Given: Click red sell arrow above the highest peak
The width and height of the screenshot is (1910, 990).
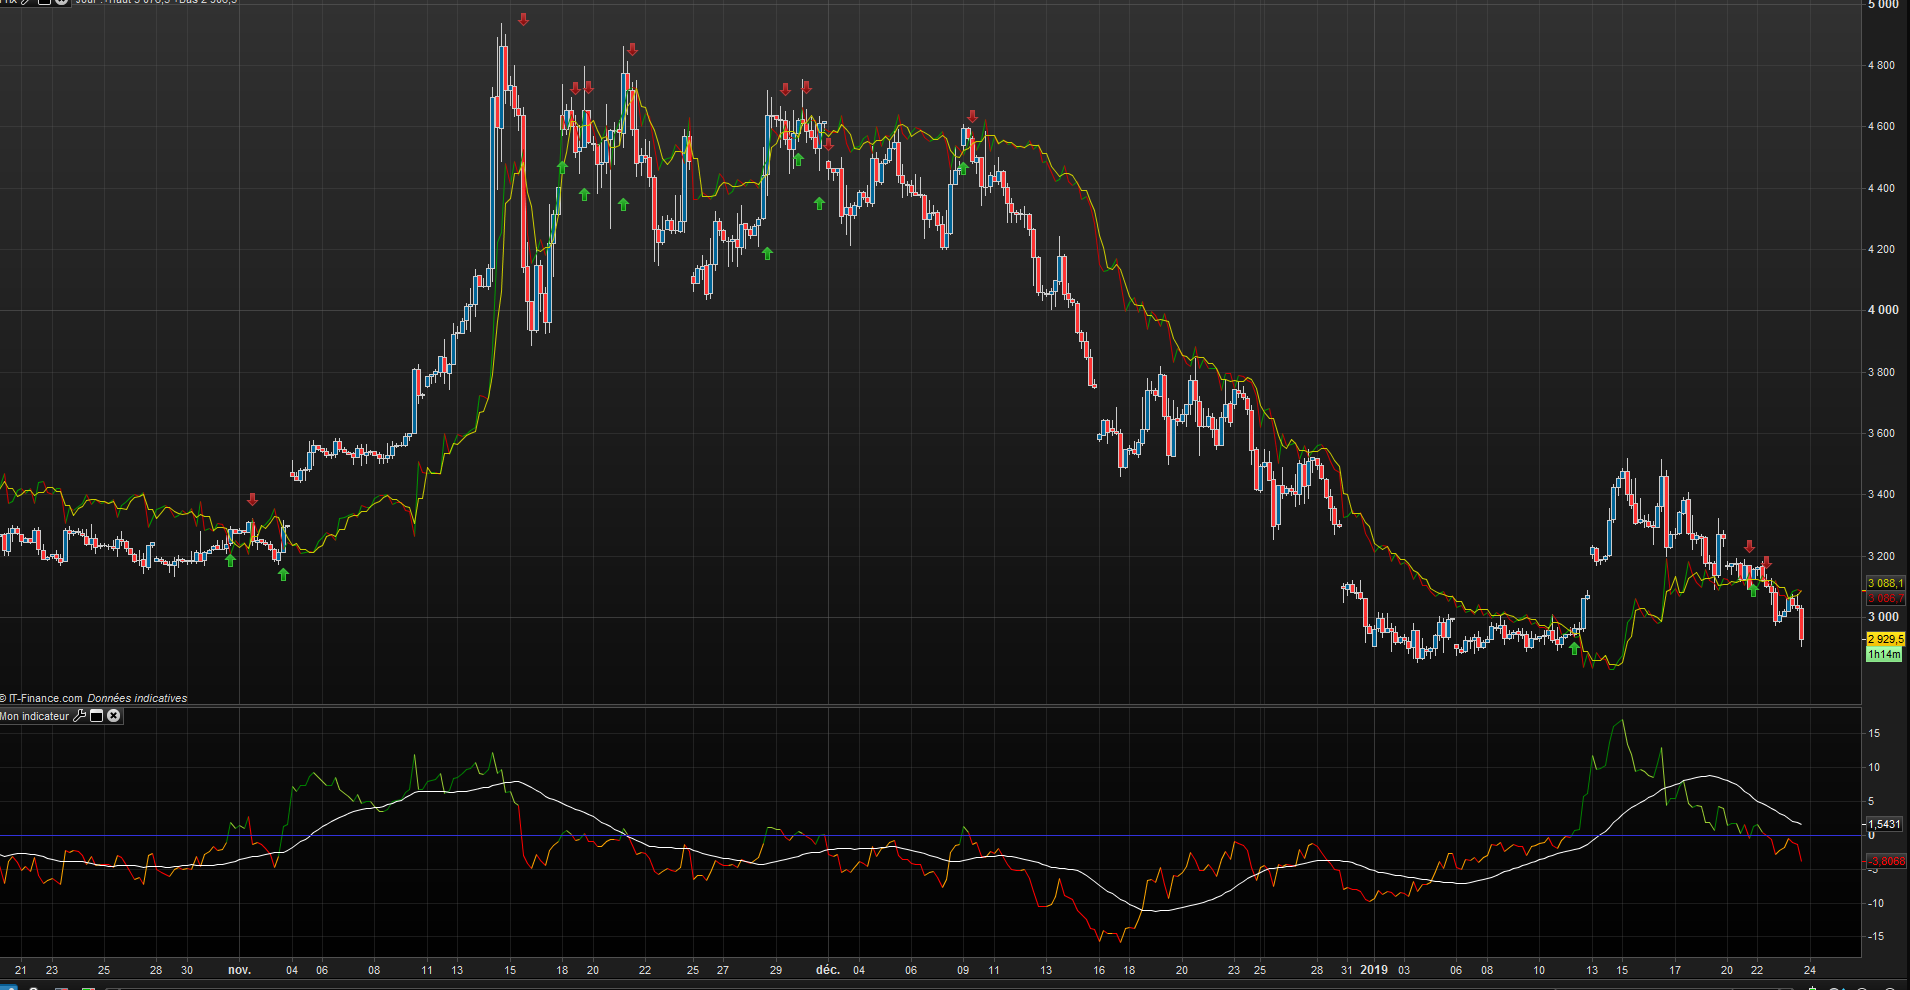Looking at the screenshot, I should coord(524,20).
